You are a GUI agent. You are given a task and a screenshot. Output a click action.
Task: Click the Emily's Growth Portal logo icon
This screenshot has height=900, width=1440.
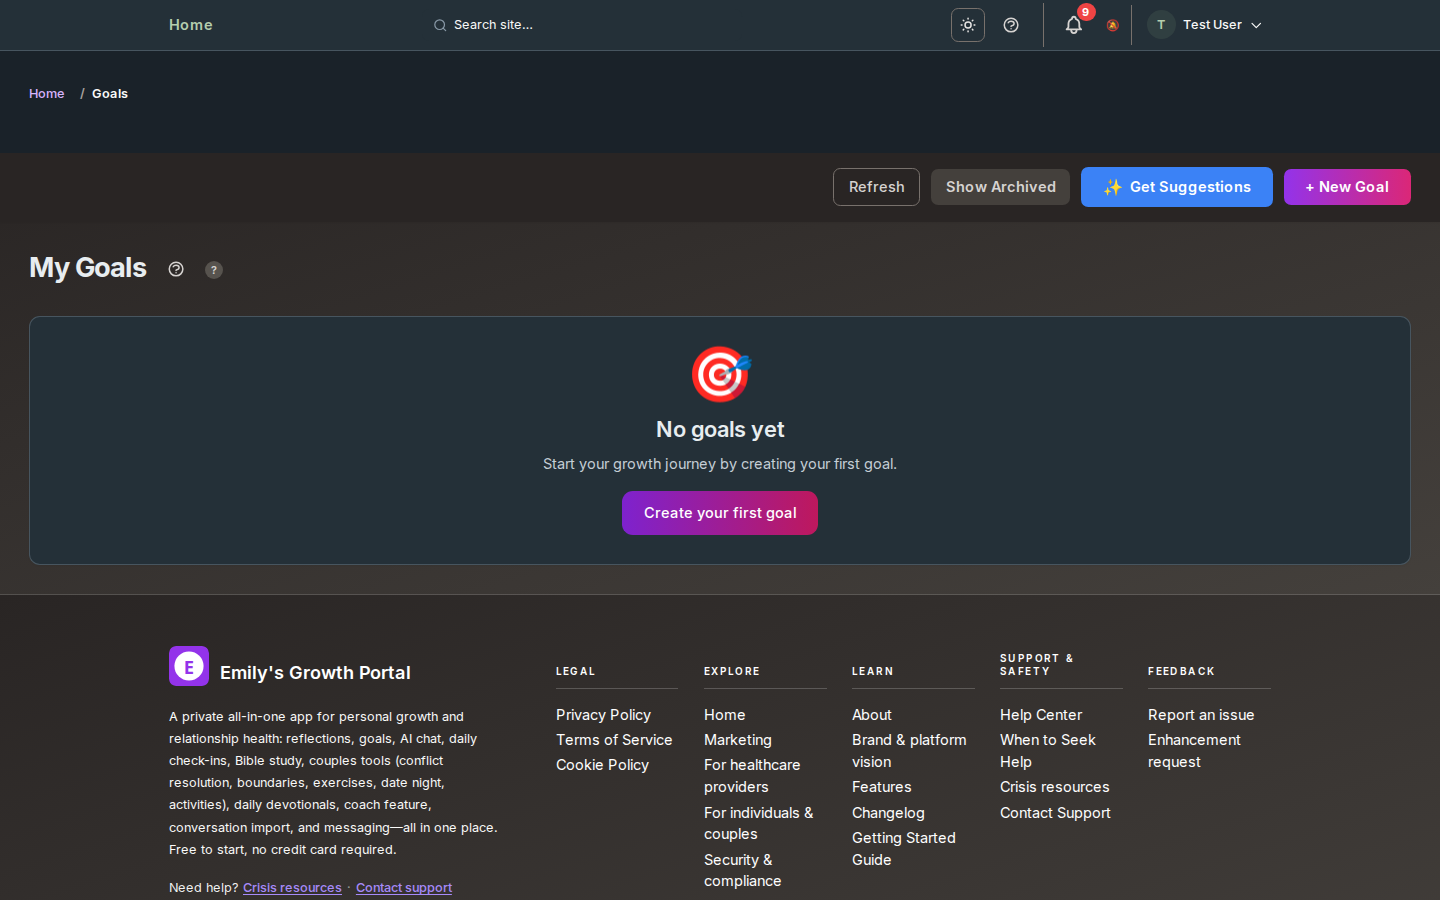pyautogui.click(x=189, y=666)
